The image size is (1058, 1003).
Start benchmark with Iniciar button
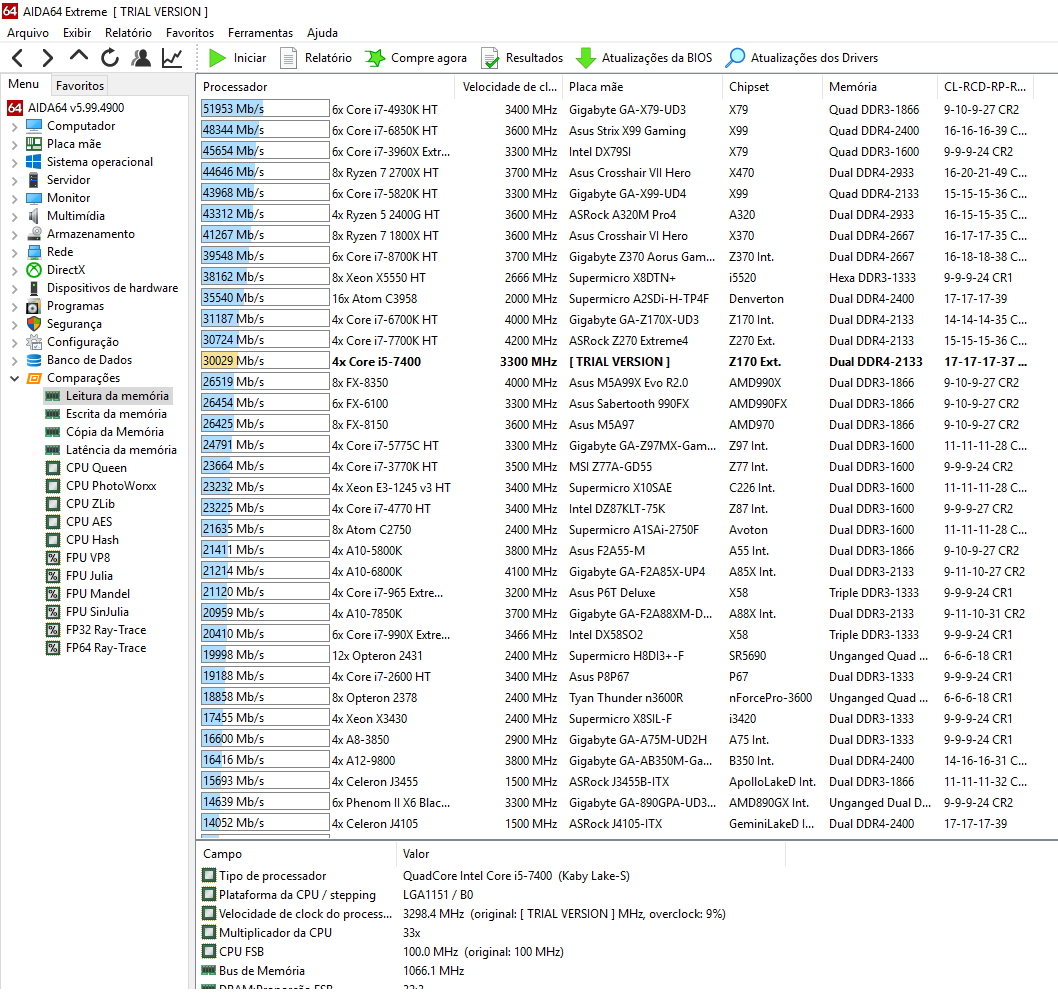237,58
